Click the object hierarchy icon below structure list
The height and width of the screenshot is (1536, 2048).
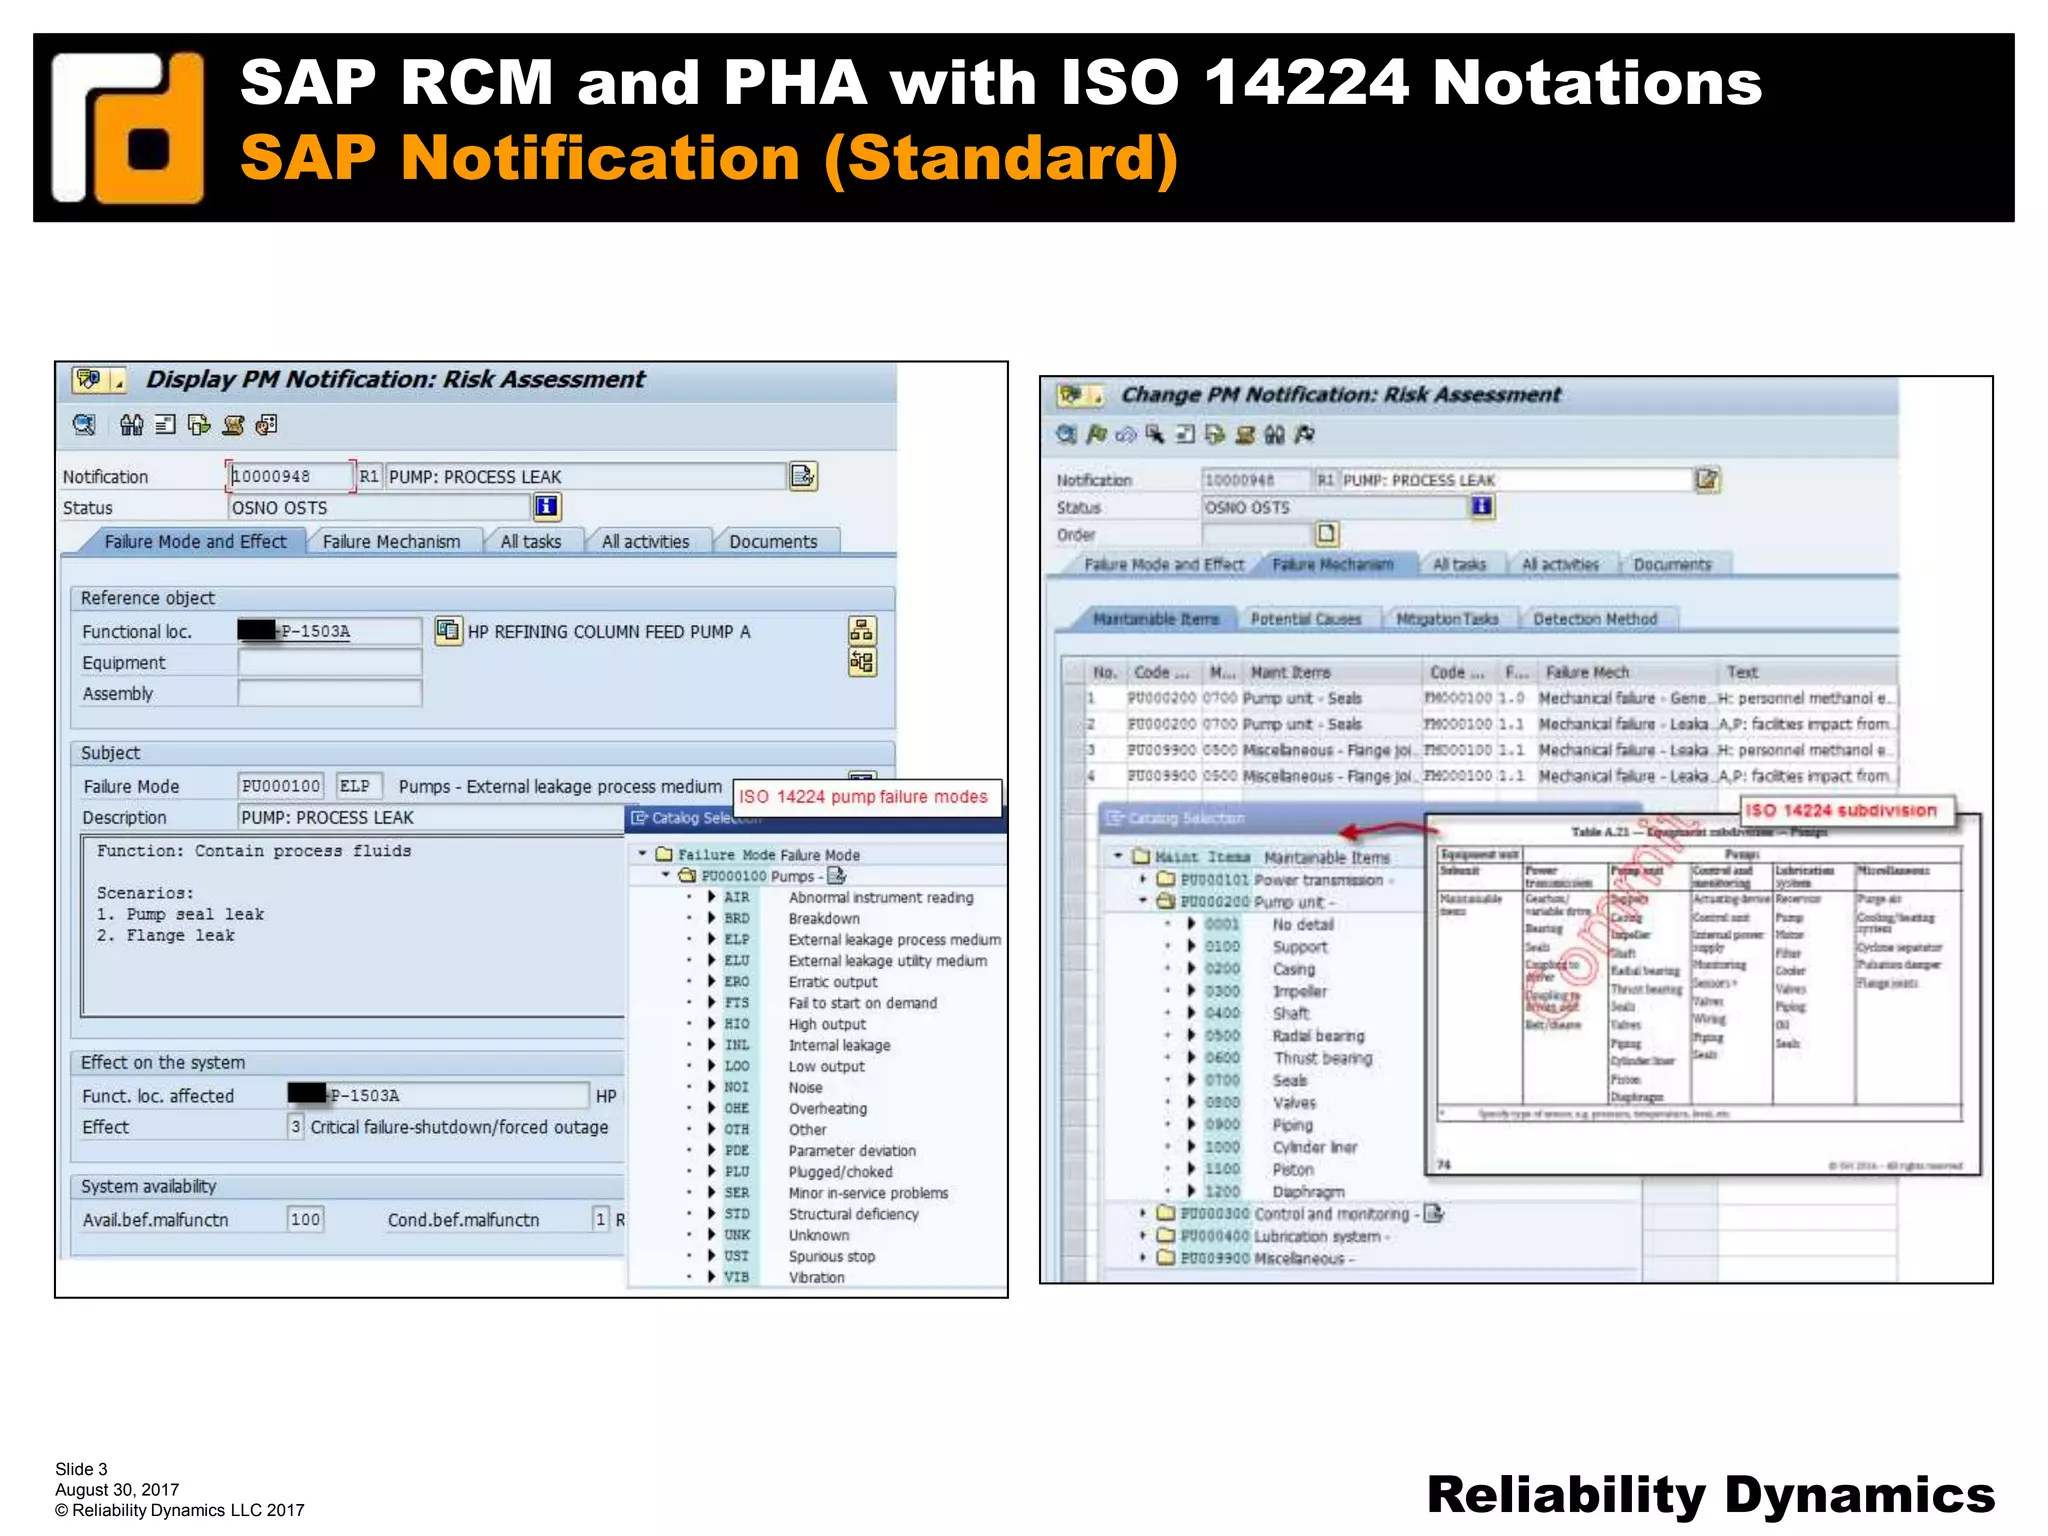pyautogui.click(x=861, y=662)
